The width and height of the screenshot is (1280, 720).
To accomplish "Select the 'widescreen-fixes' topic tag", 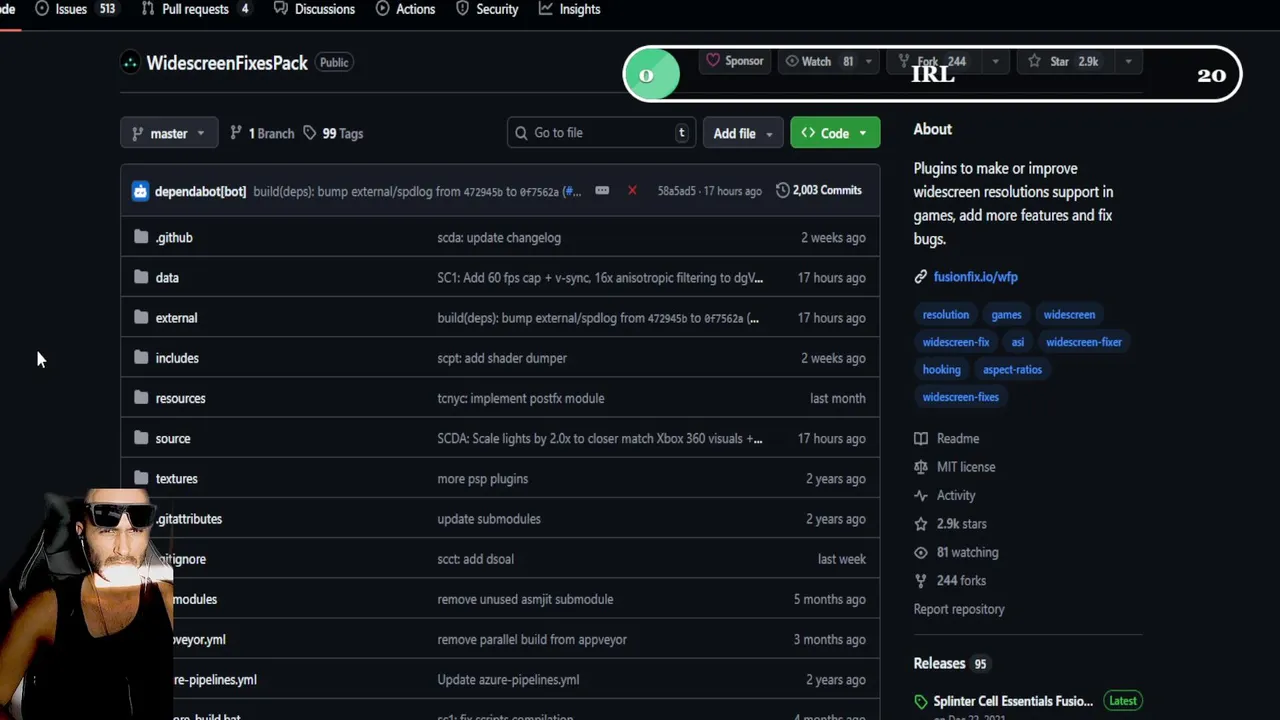I will coord(961,397).
